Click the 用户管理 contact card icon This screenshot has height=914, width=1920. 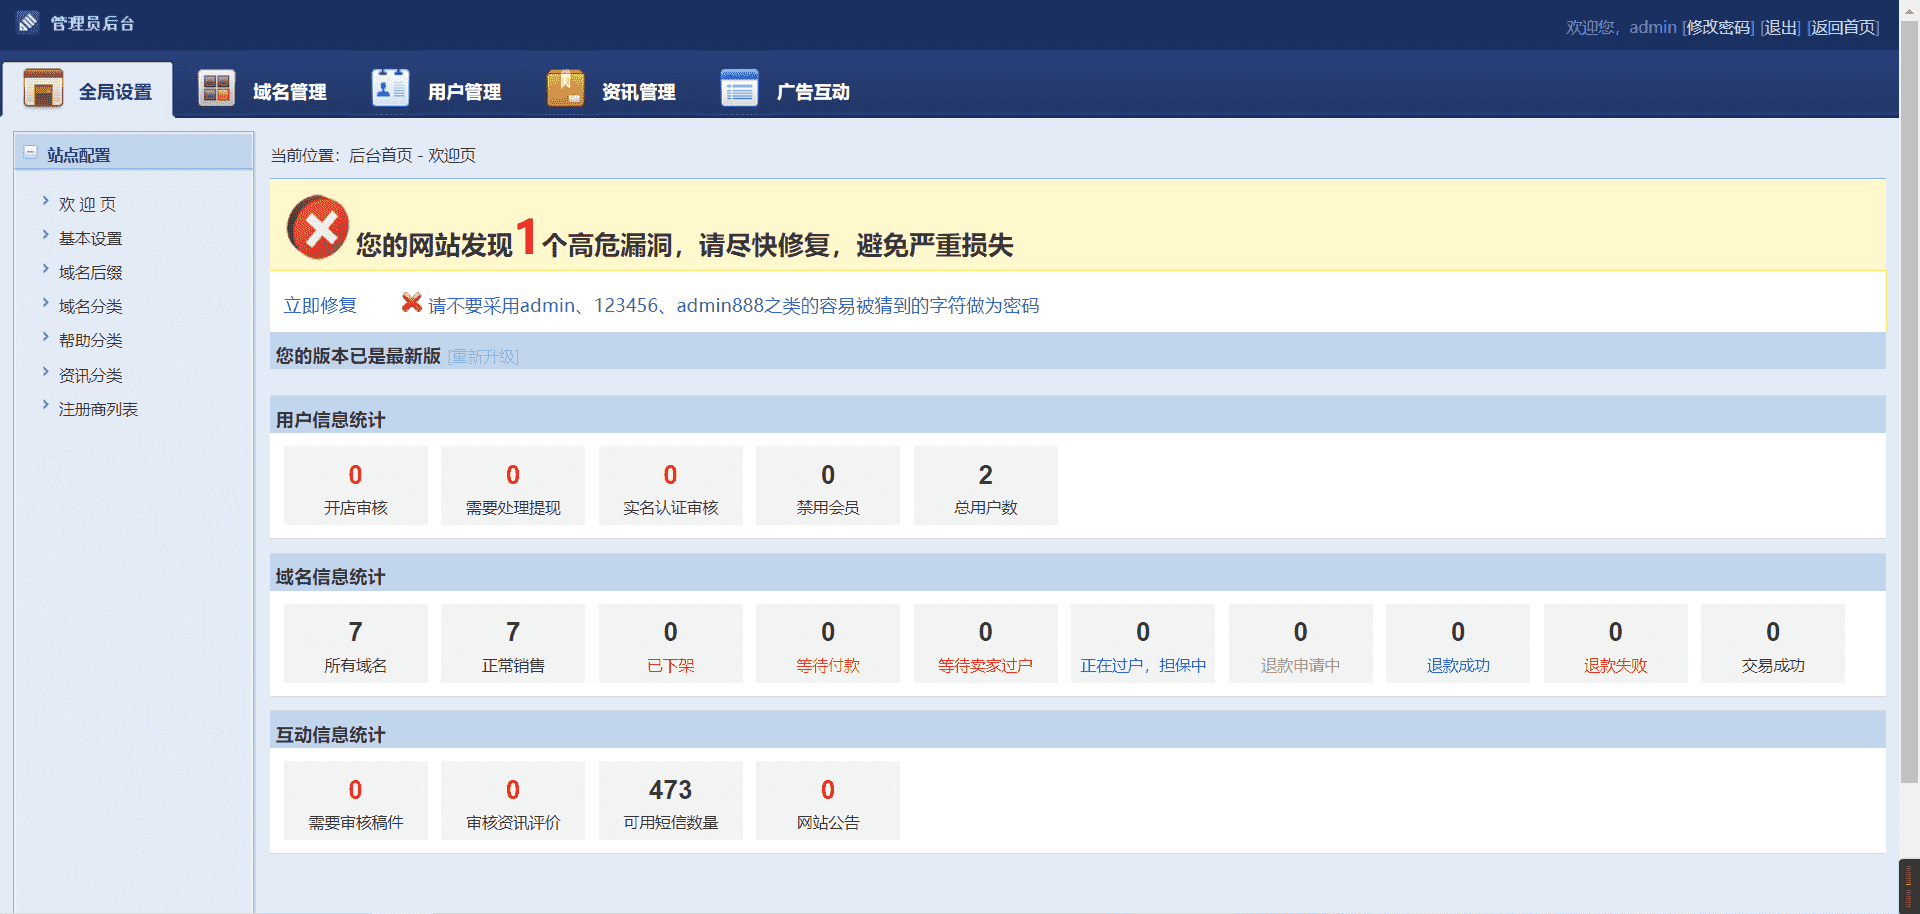point(390,89)
